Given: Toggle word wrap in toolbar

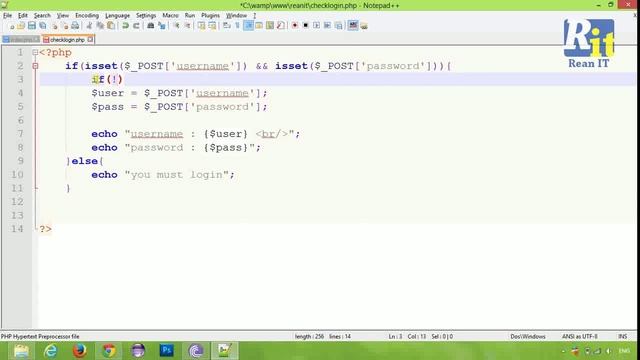Looking at the screenshot, I should 227,26.
